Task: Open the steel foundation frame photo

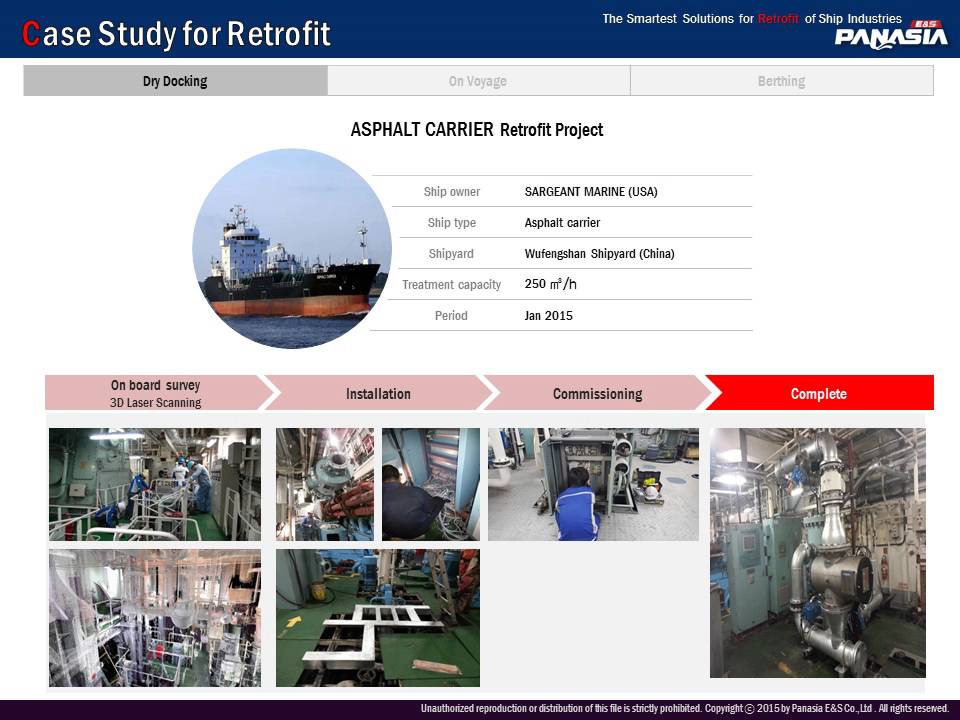Action: pos(378,618)
